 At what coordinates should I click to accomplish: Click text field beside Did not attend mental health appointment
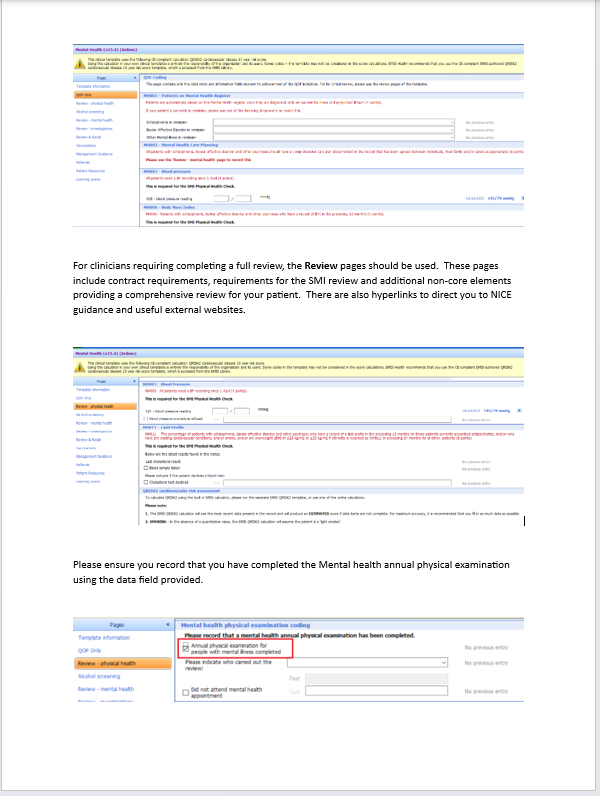coord(377,690)
